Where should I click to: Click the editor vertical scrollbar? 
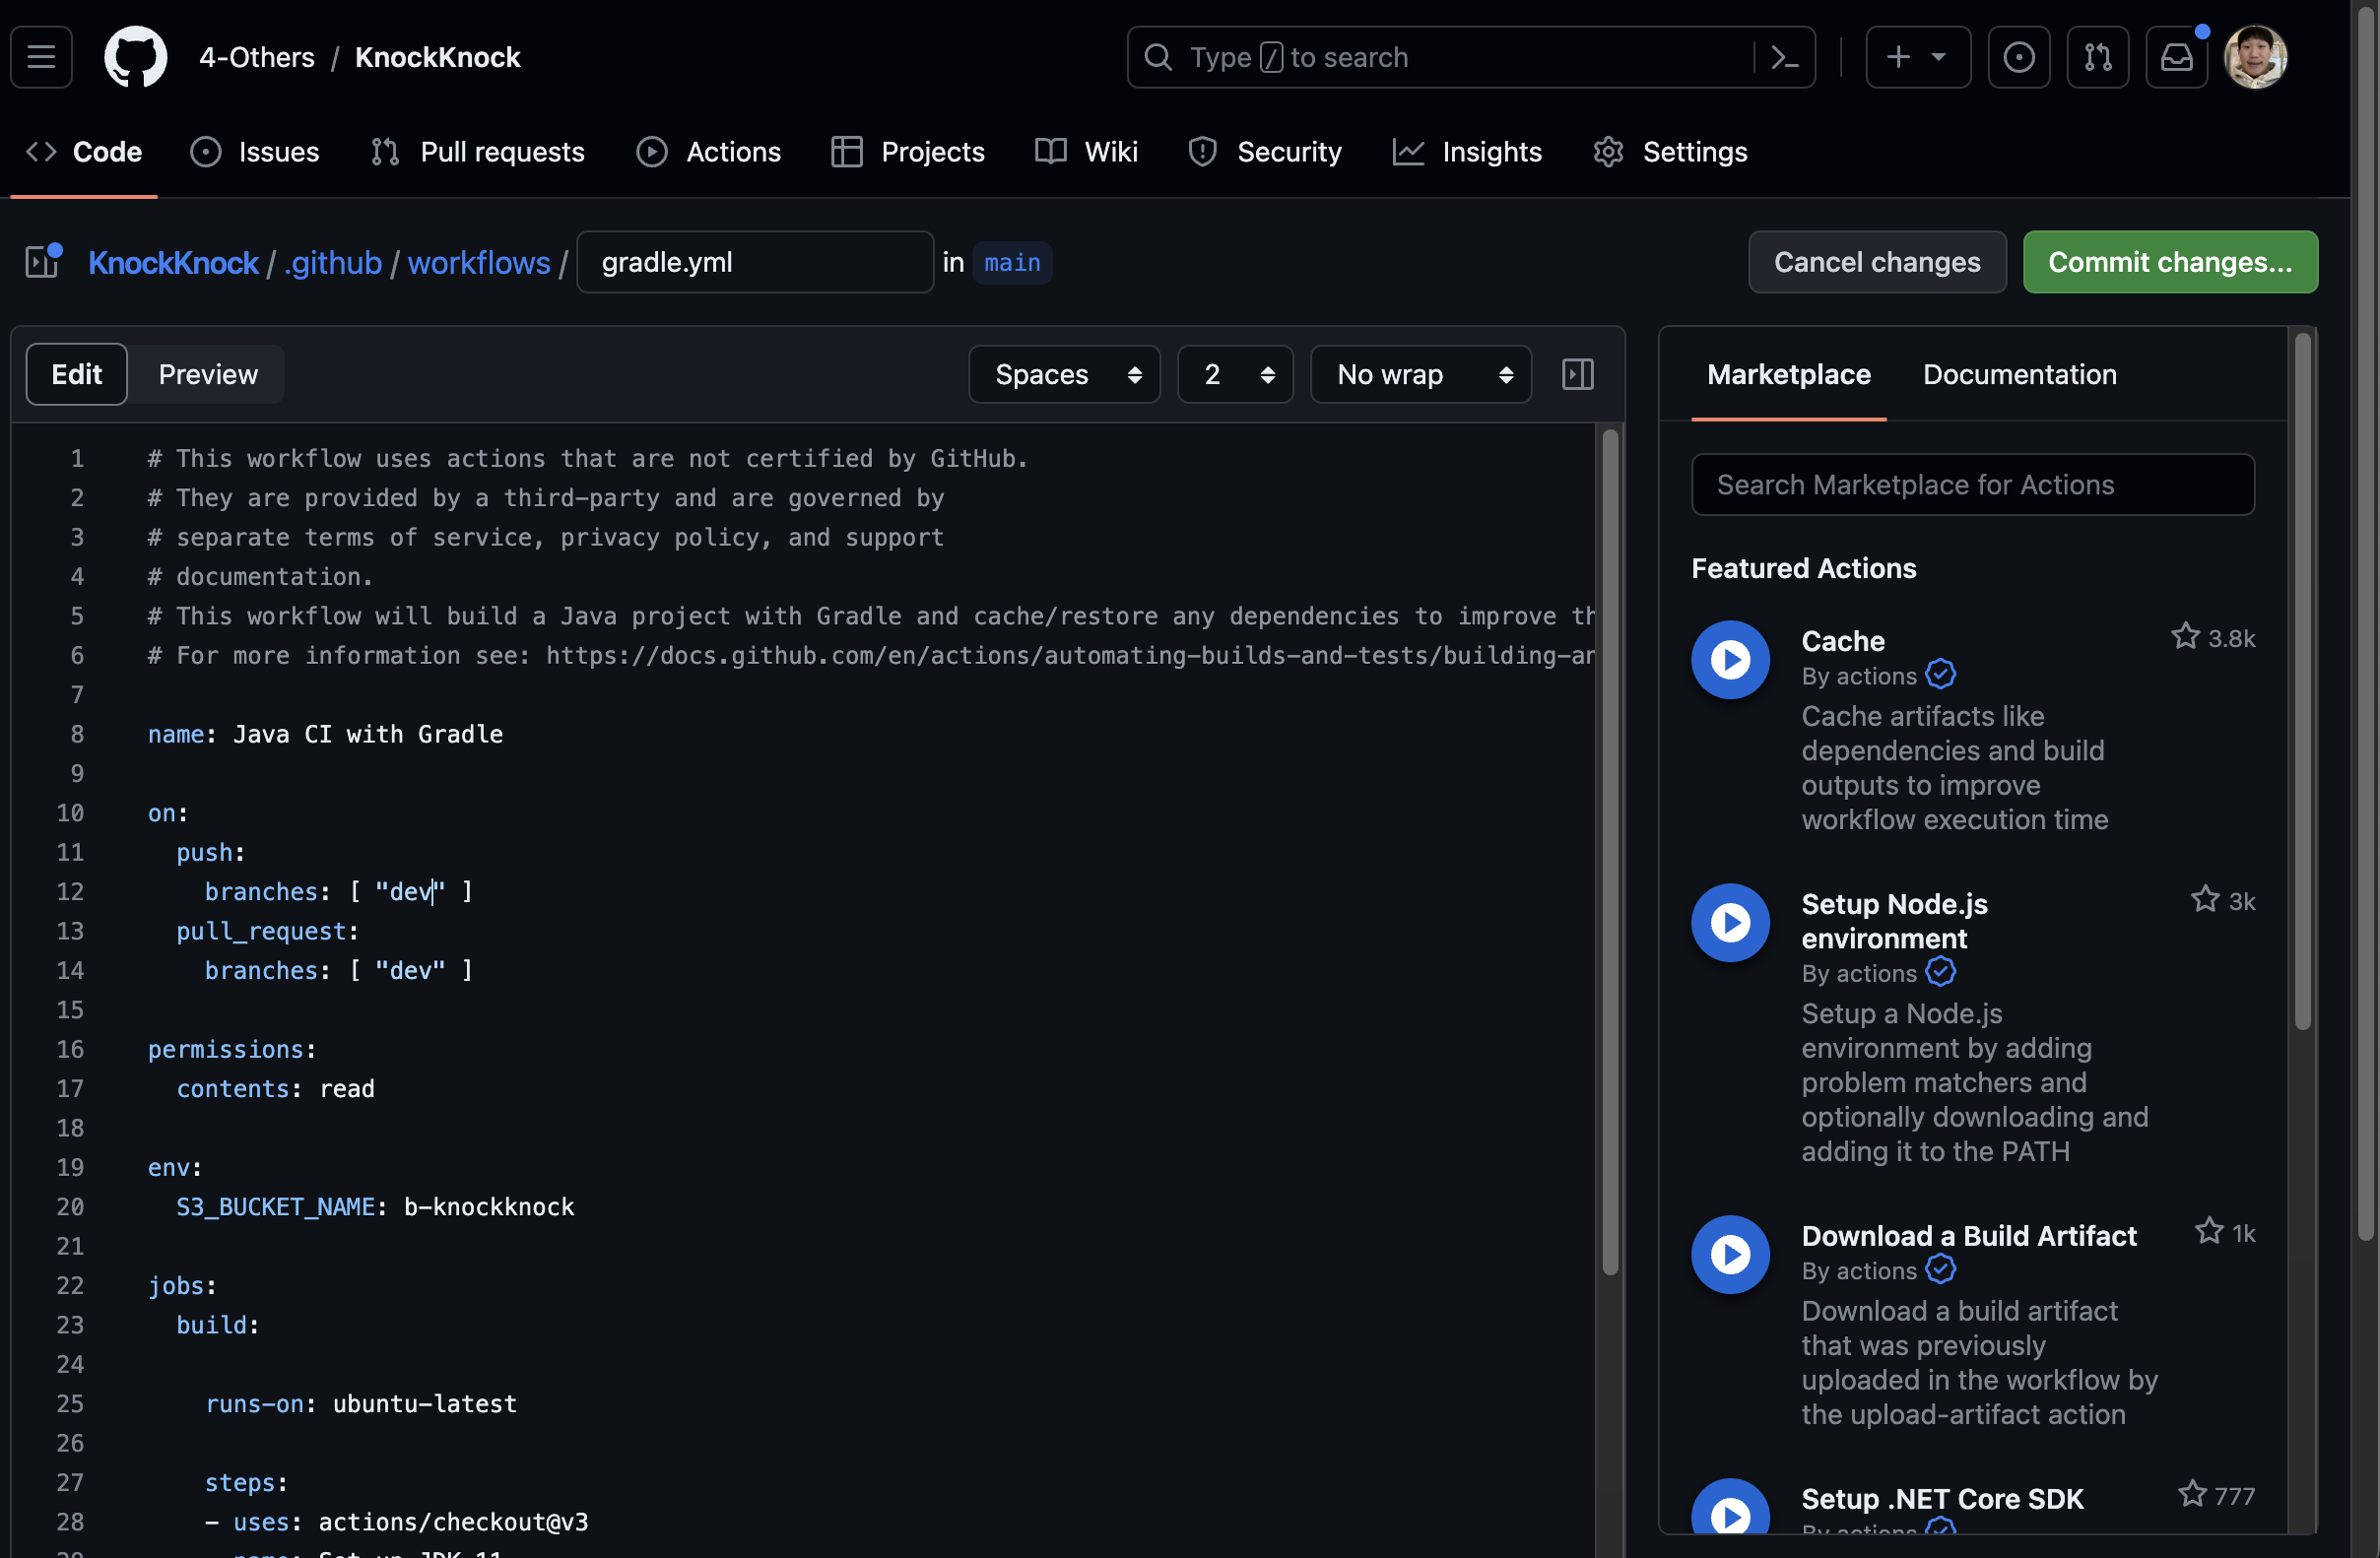(1610, 850)
